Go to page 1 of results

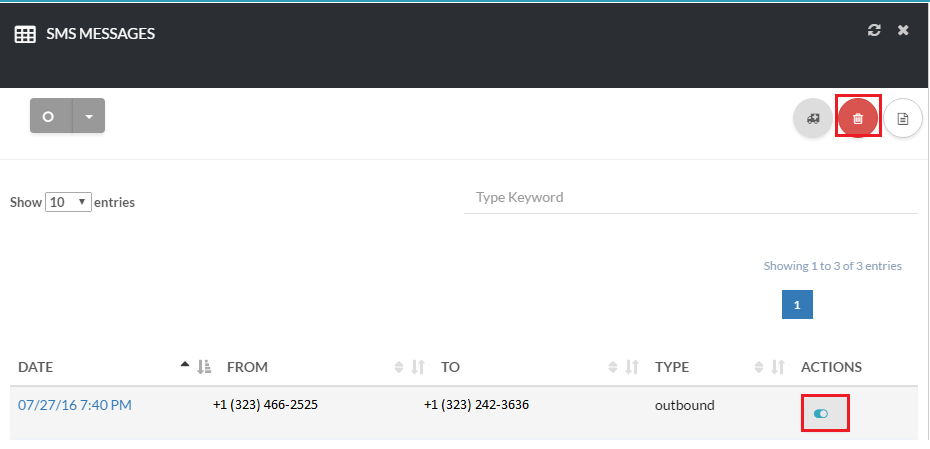pos(797,305)
